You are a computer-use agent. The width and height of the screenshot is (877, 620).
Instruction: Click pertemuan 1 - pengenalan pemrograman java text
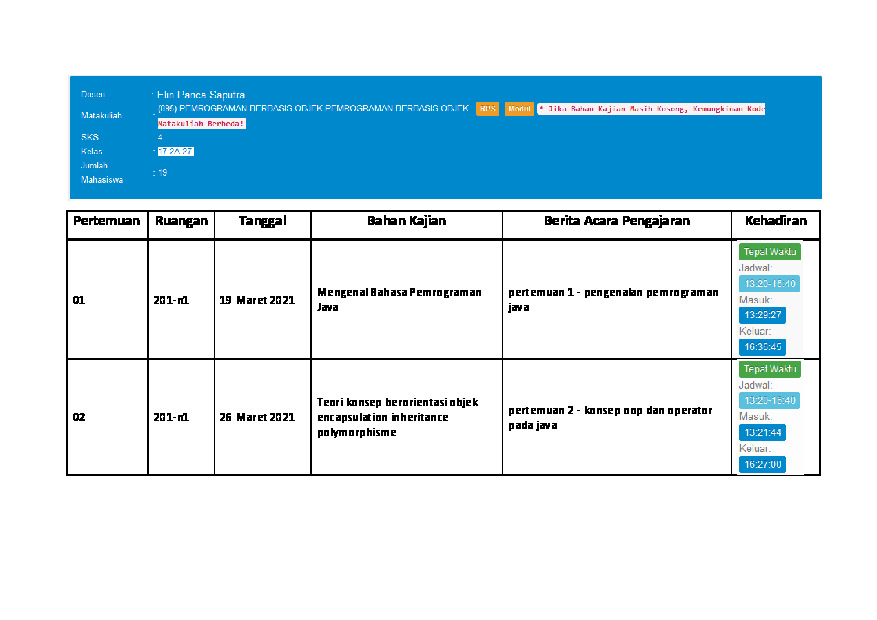[614, 300]
